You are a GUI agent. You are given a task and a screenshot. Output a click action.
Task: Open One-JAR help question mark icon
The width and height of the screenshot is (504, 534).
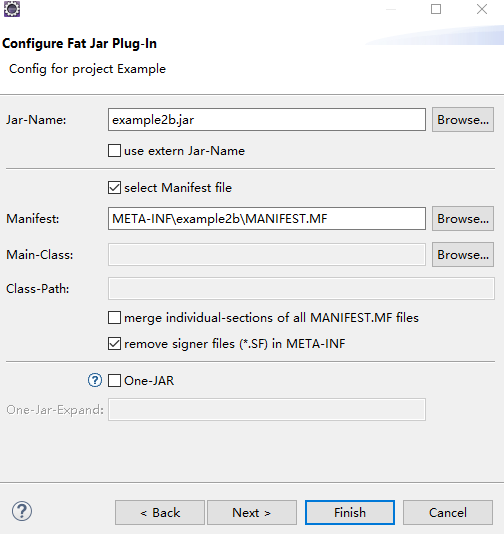click(95, 380)
